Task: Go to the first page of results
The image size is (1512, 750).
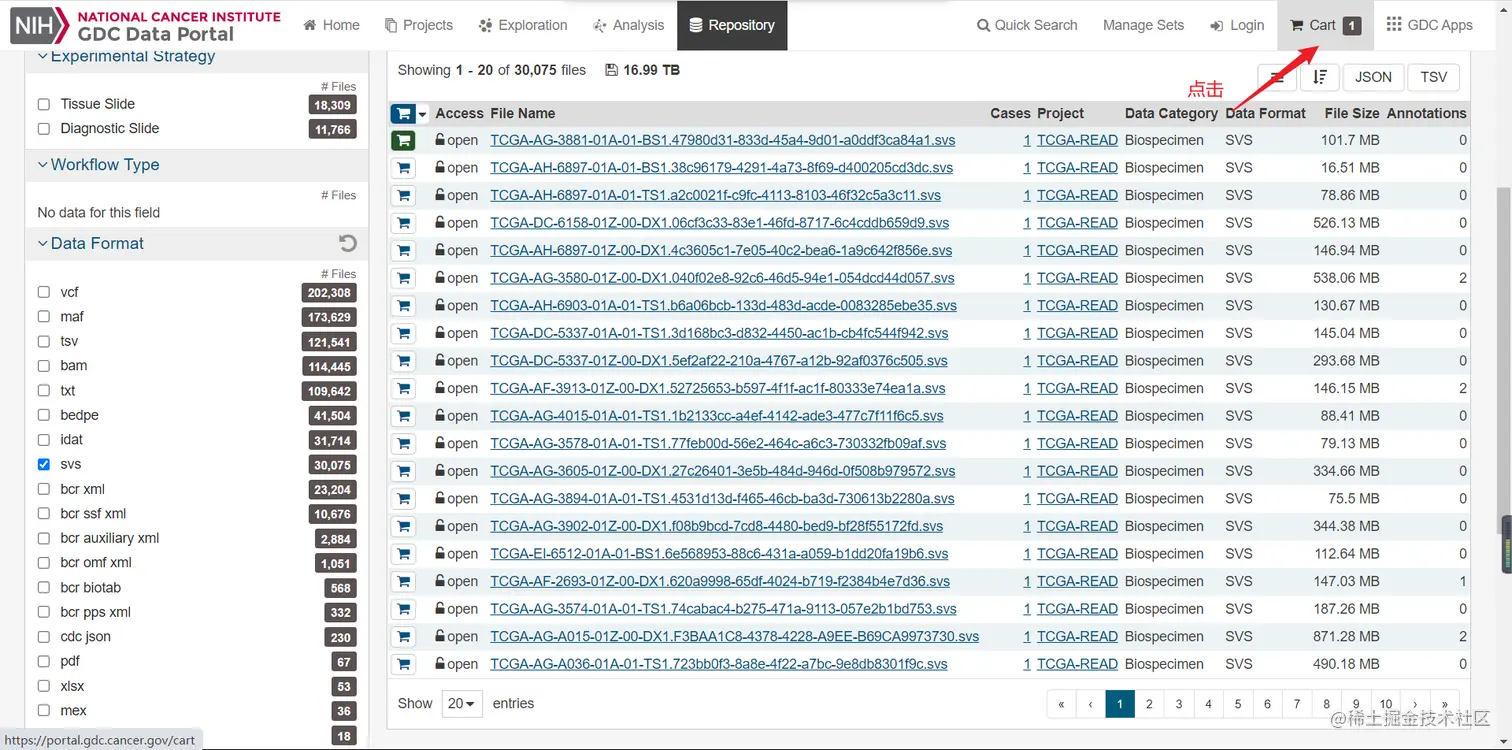Action: [1061, 704]
